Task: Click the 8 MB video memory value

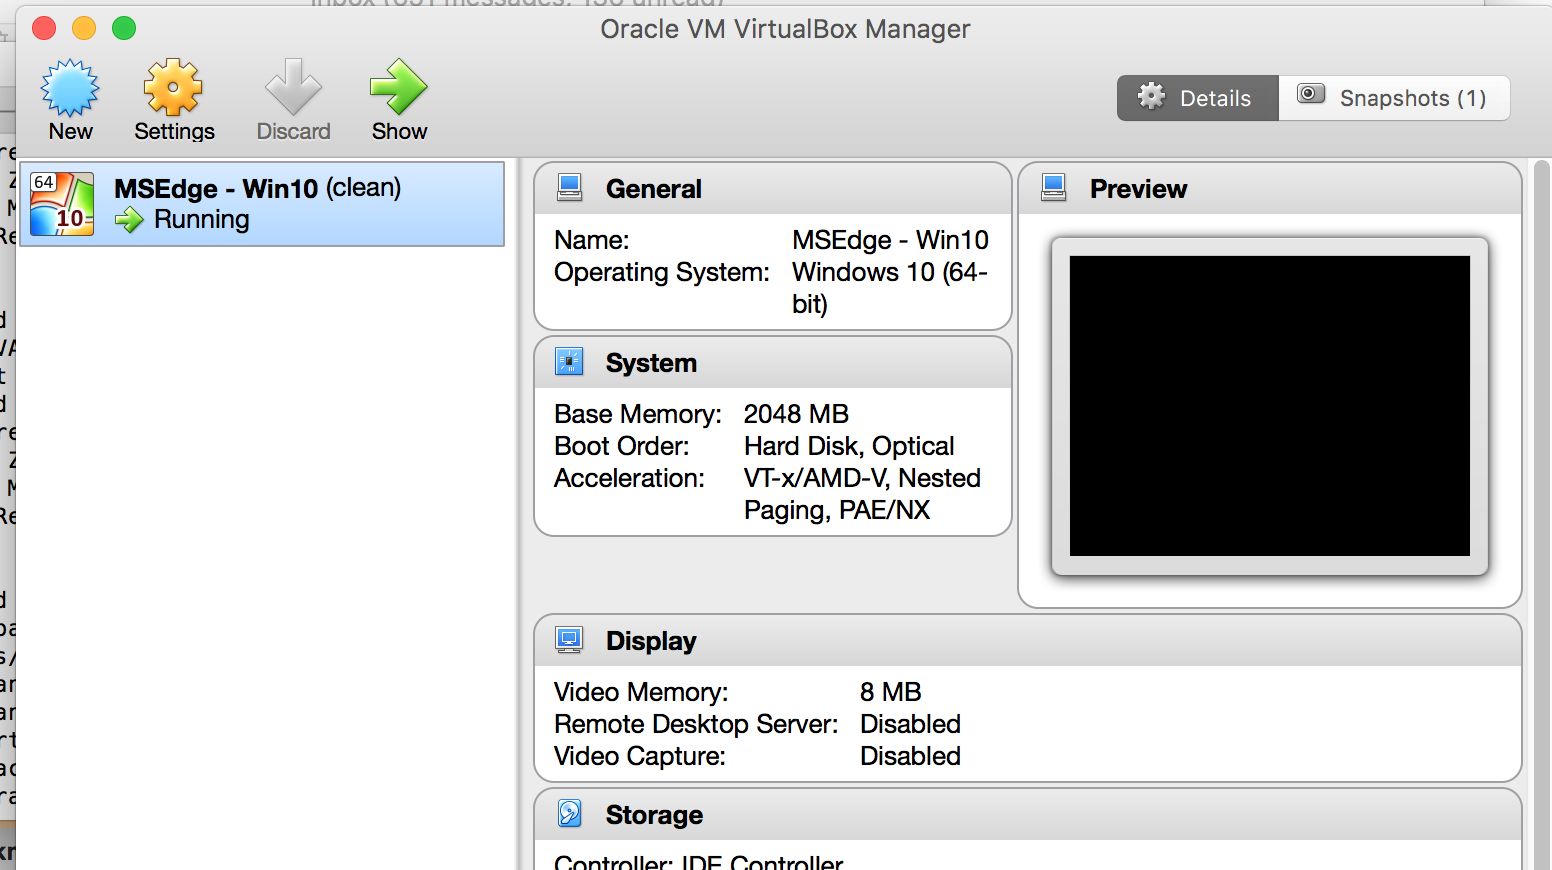Action: pos(890,692)
